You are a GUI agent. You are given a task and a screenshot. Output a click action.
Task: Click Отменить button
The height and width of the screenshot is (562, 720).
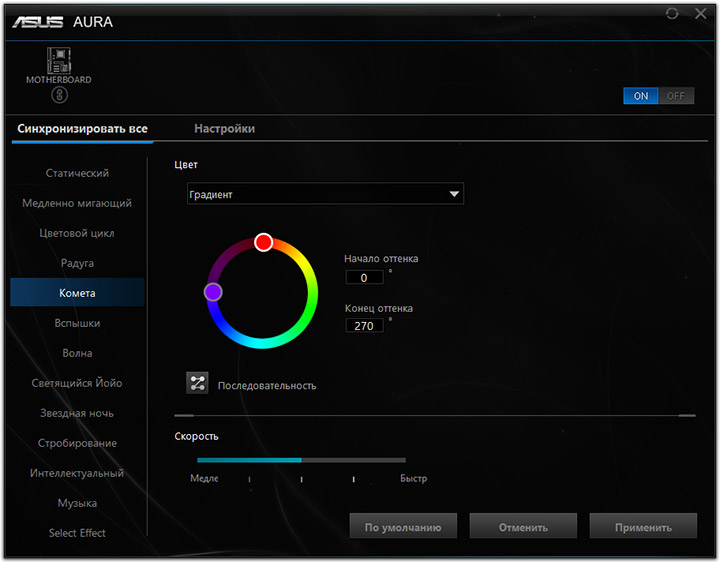[x=523, y=526]
